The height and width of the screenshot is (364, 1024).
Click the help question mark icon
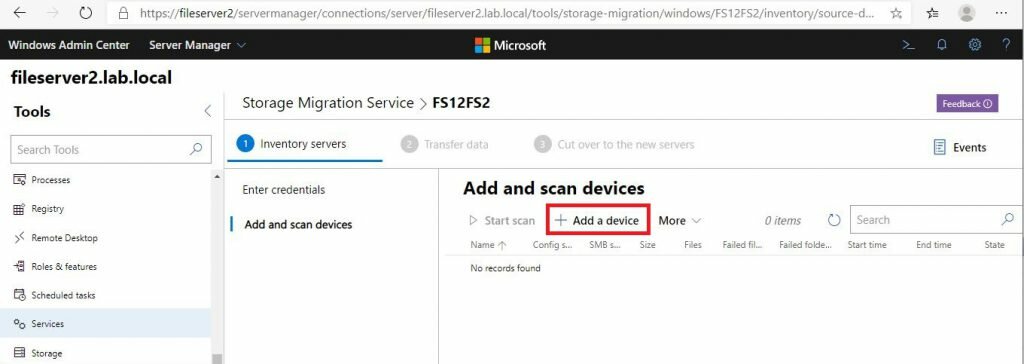point(1006,45)
